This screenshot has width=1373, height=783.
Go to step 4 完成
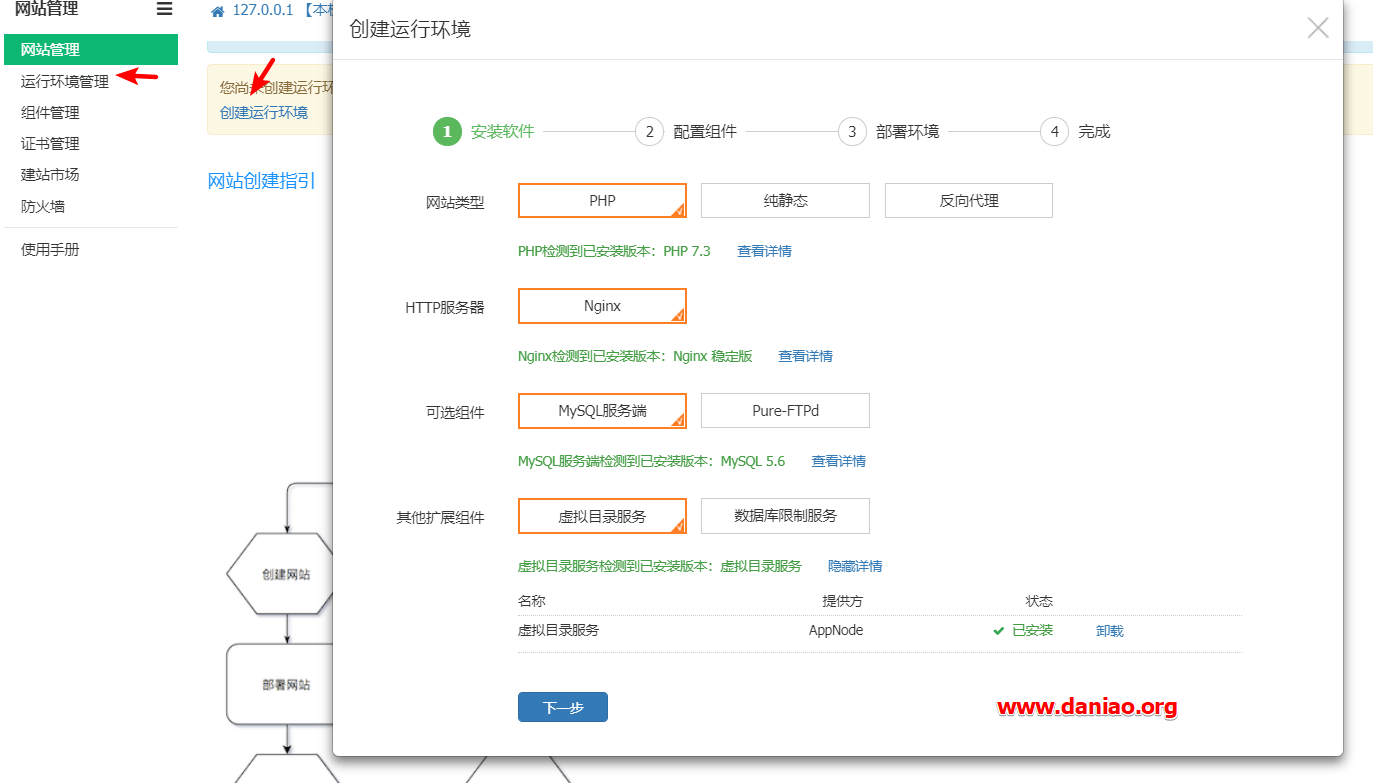1076,131
